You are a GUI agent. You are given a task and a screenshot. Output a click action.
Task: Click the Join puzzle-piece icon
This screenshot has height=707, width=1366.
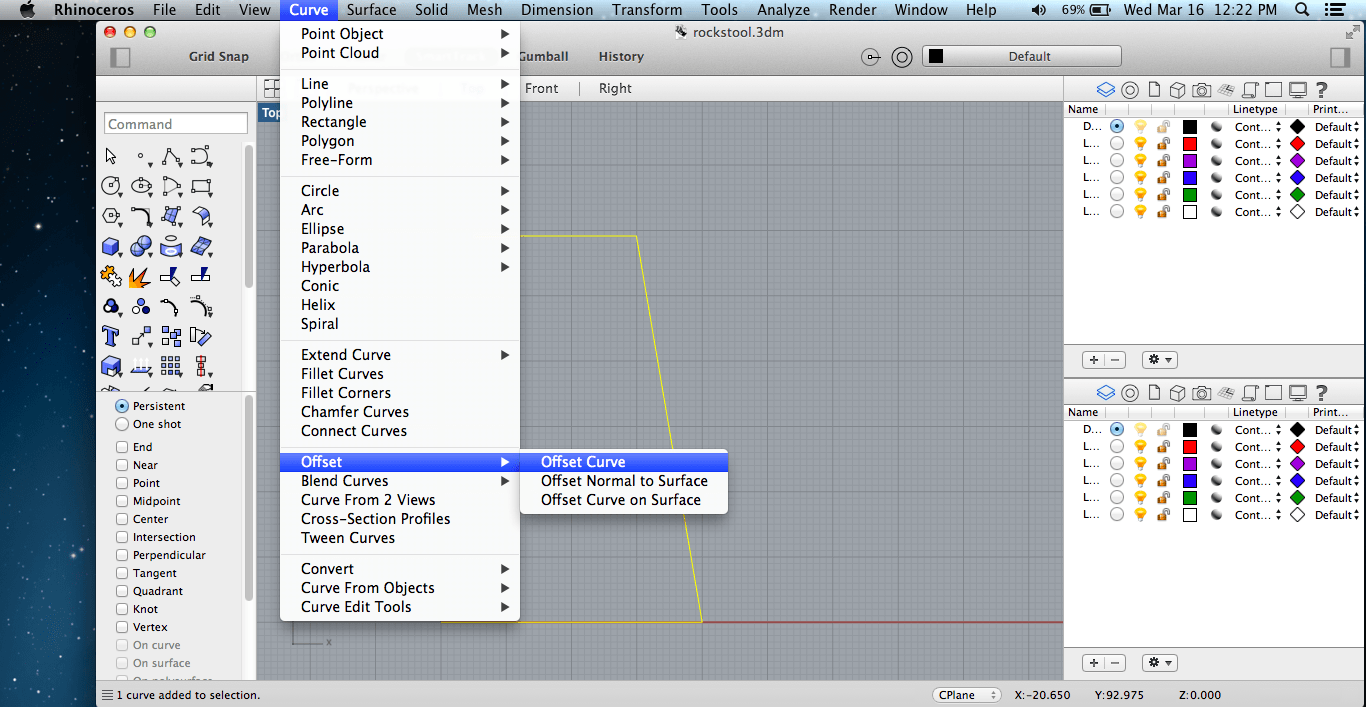(x=111, y=276)
